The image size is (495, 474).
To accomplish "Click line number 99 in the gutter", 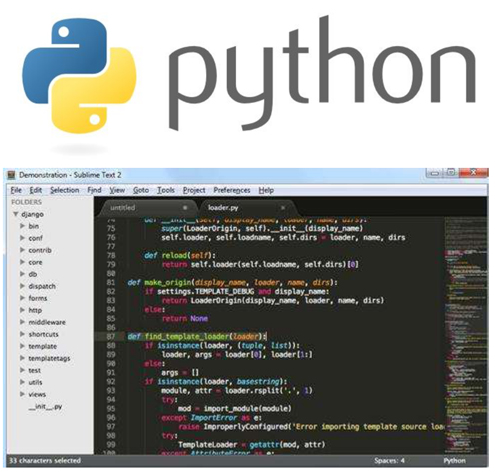I will pos(111,444).
